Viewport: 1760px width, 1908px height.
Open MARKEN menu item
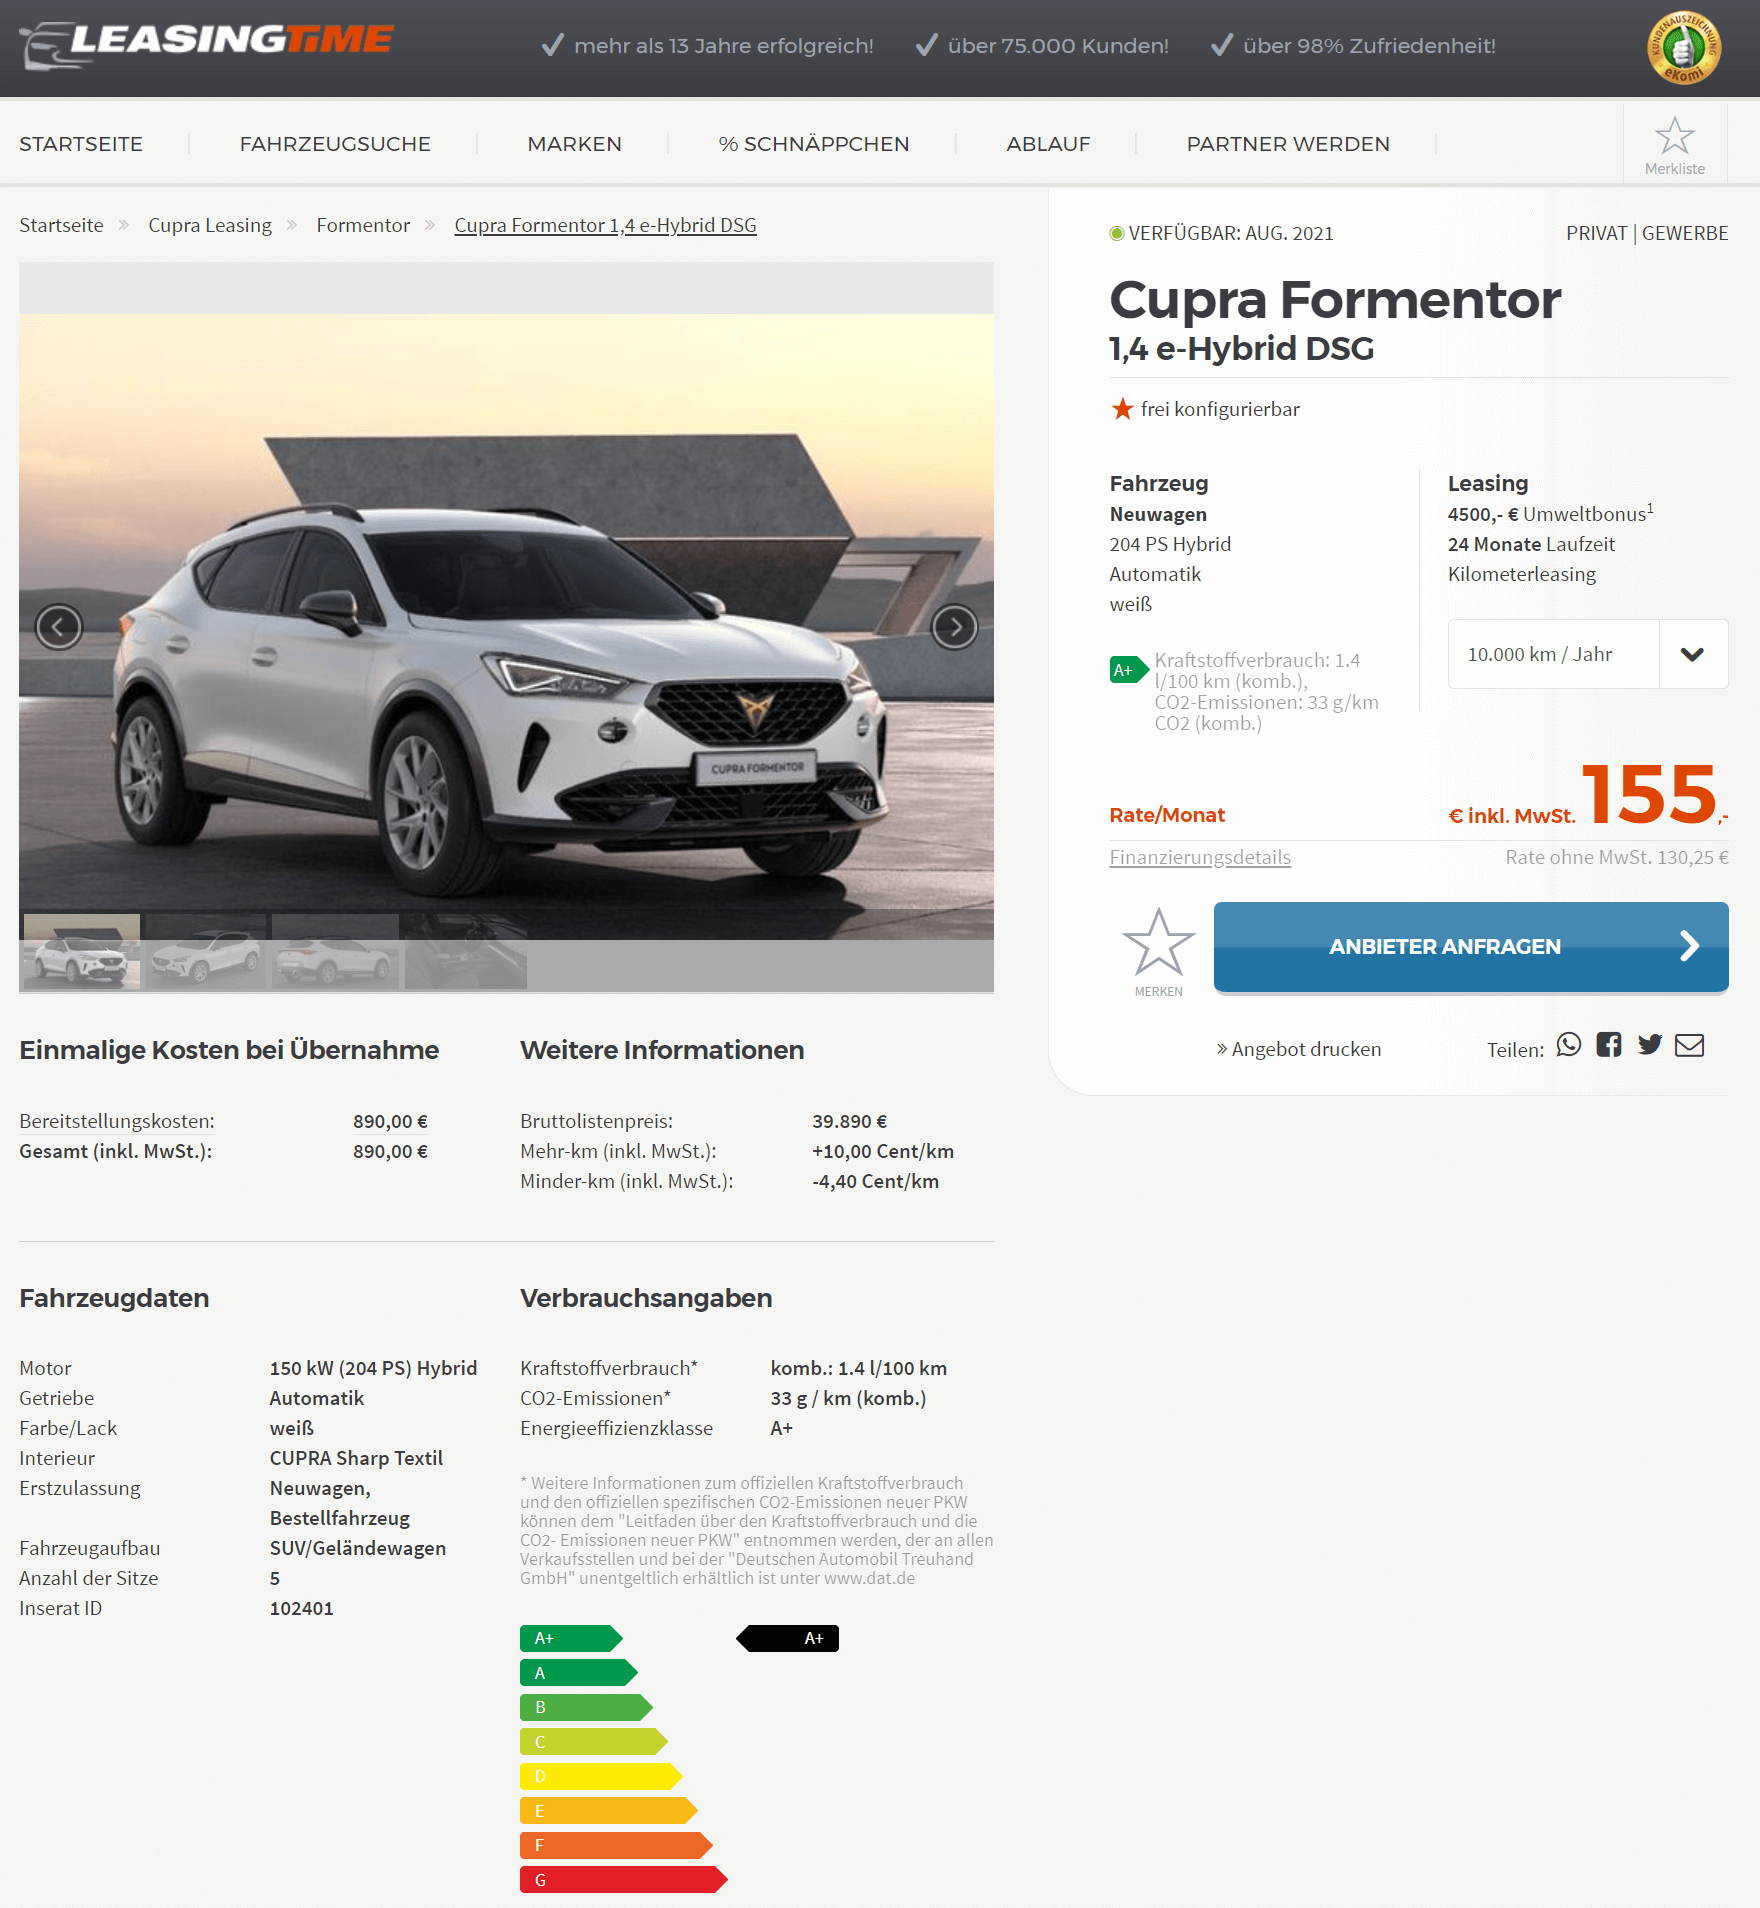point(575,144)
